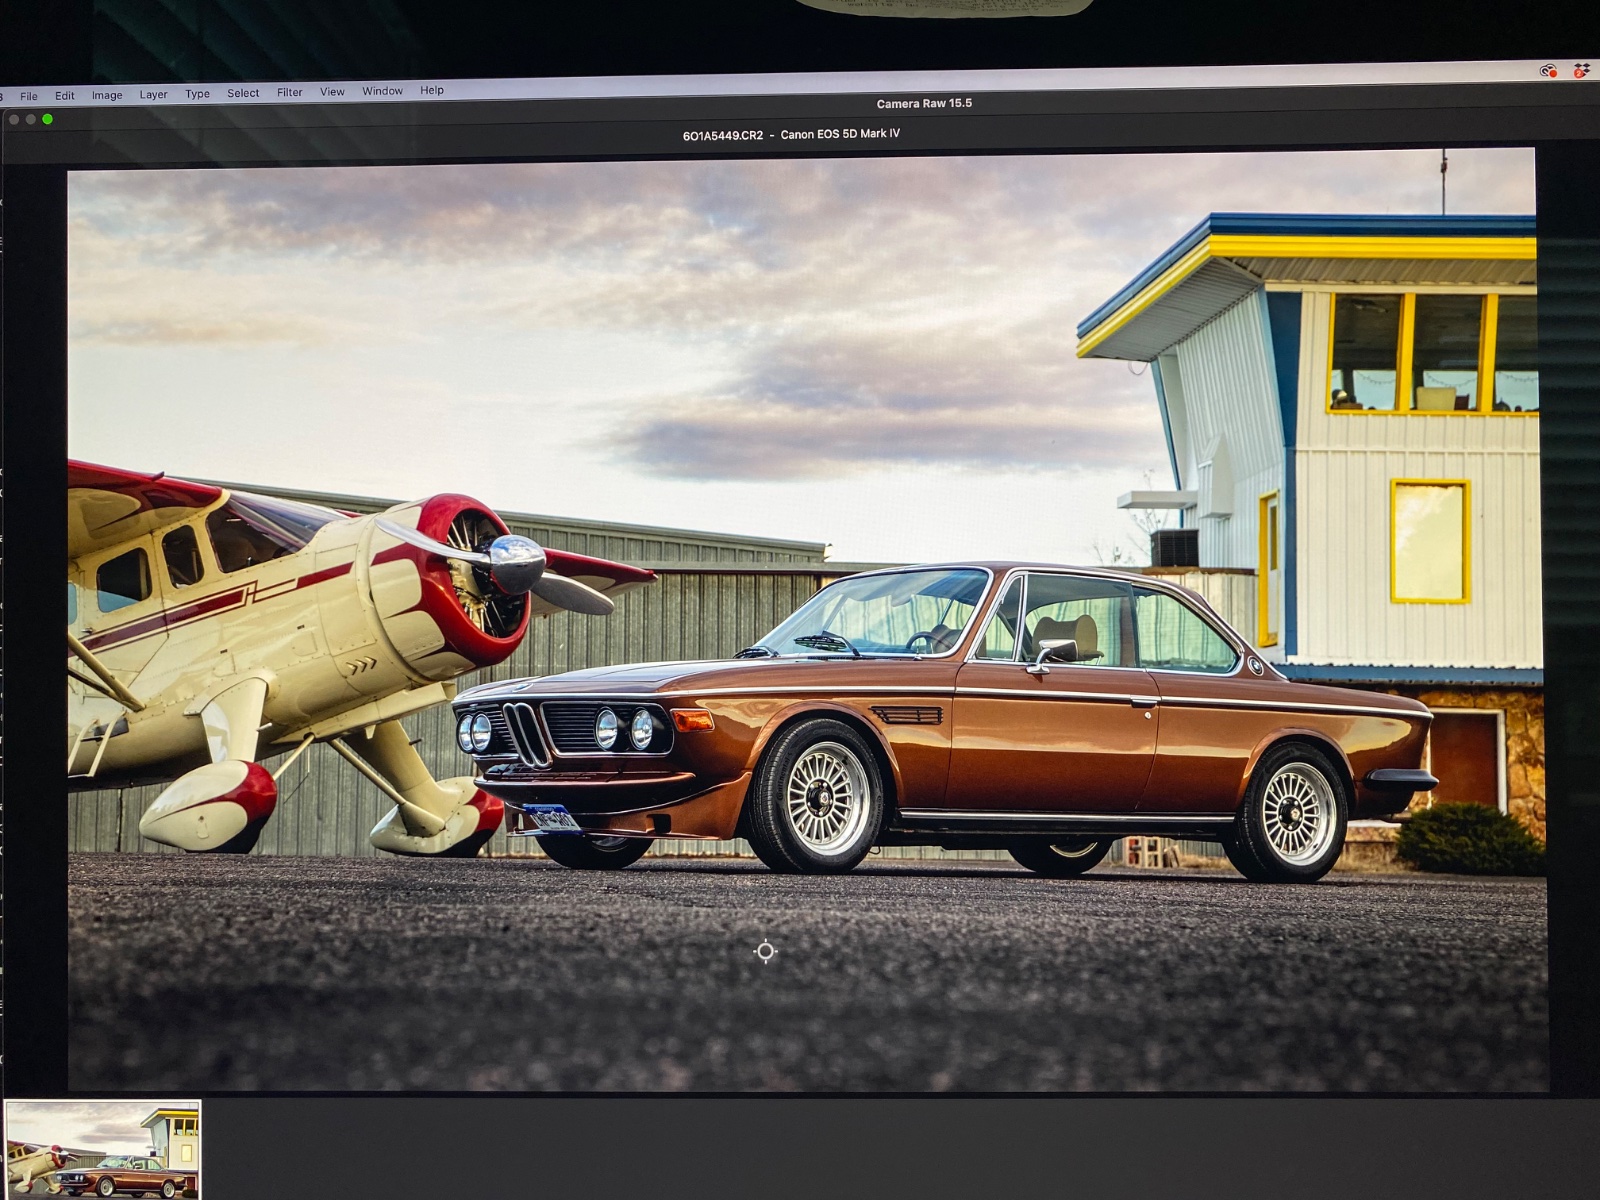The height and width of the screenshot is (1200, 1600).
Task: Open the Image menu
Action: [107, 95]
